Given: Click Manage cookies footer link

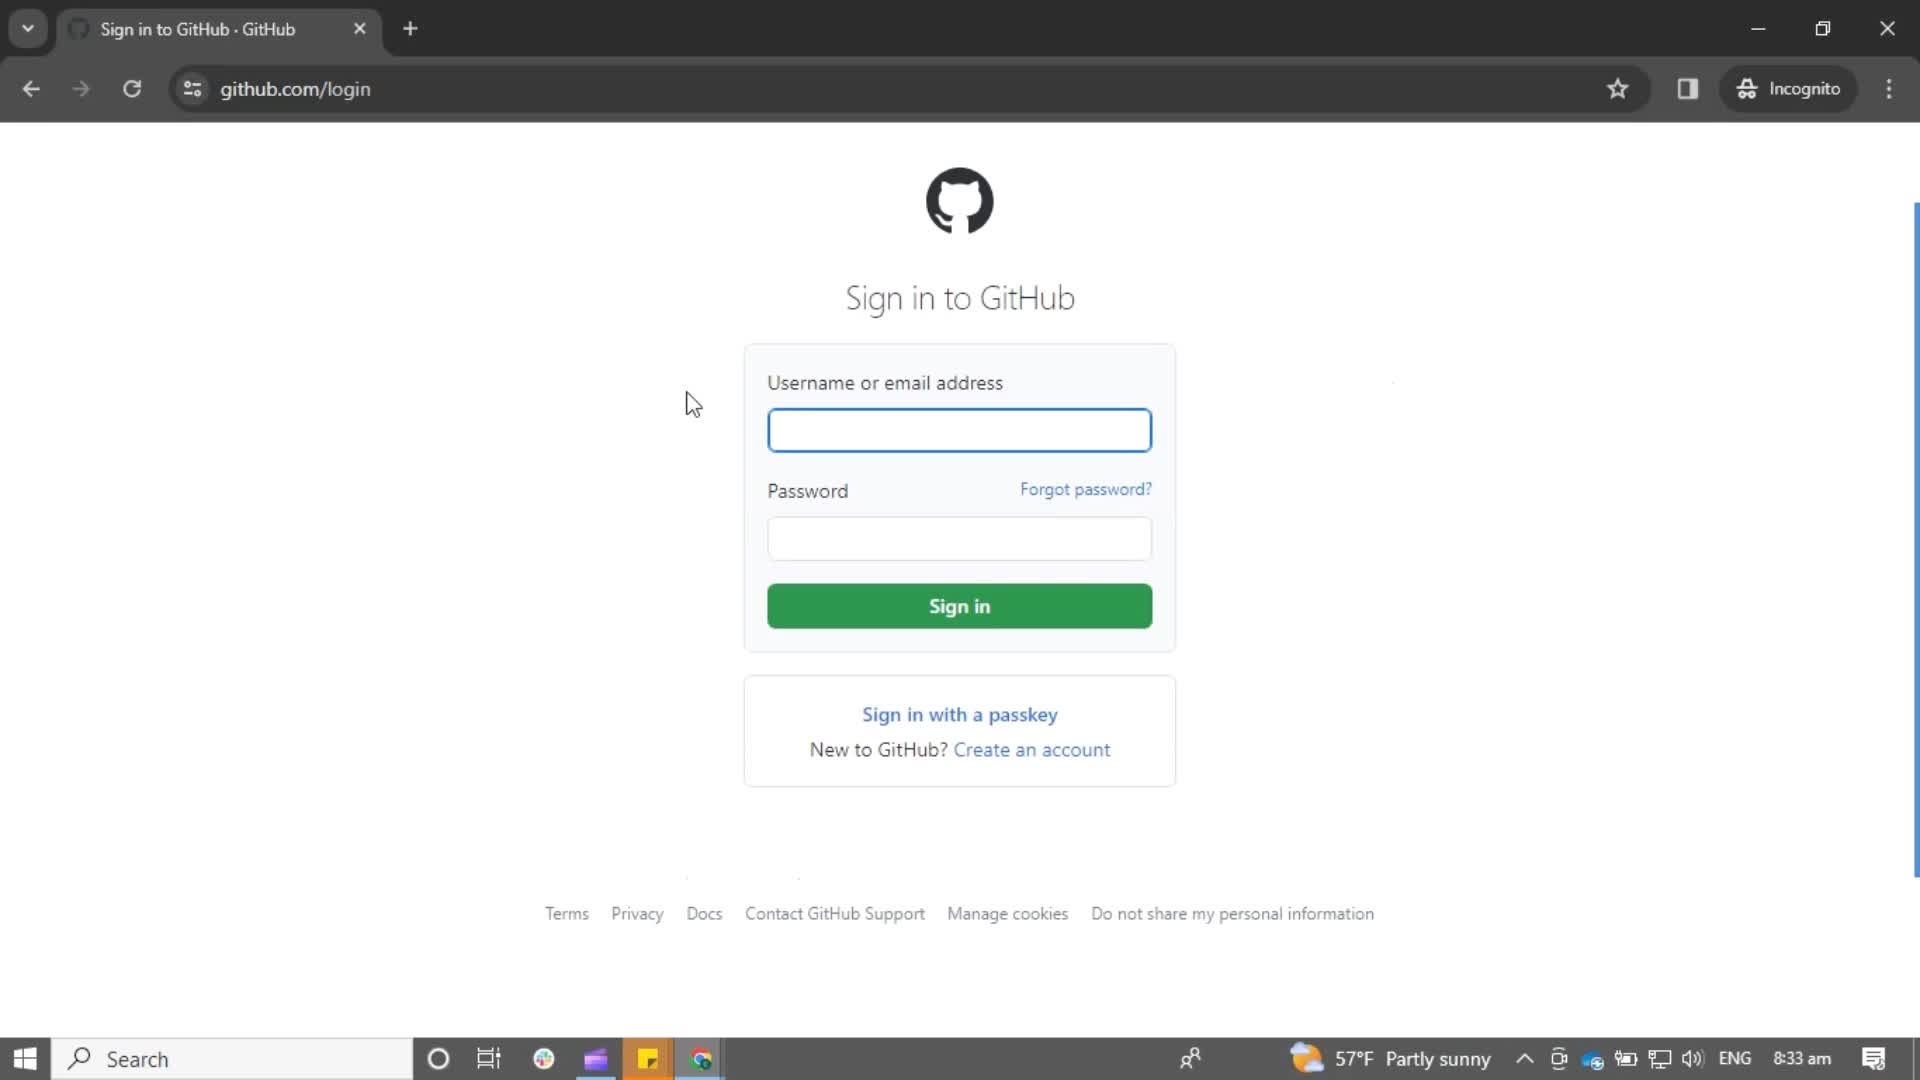Looking at the screenshot, I should click(1007, 914).
